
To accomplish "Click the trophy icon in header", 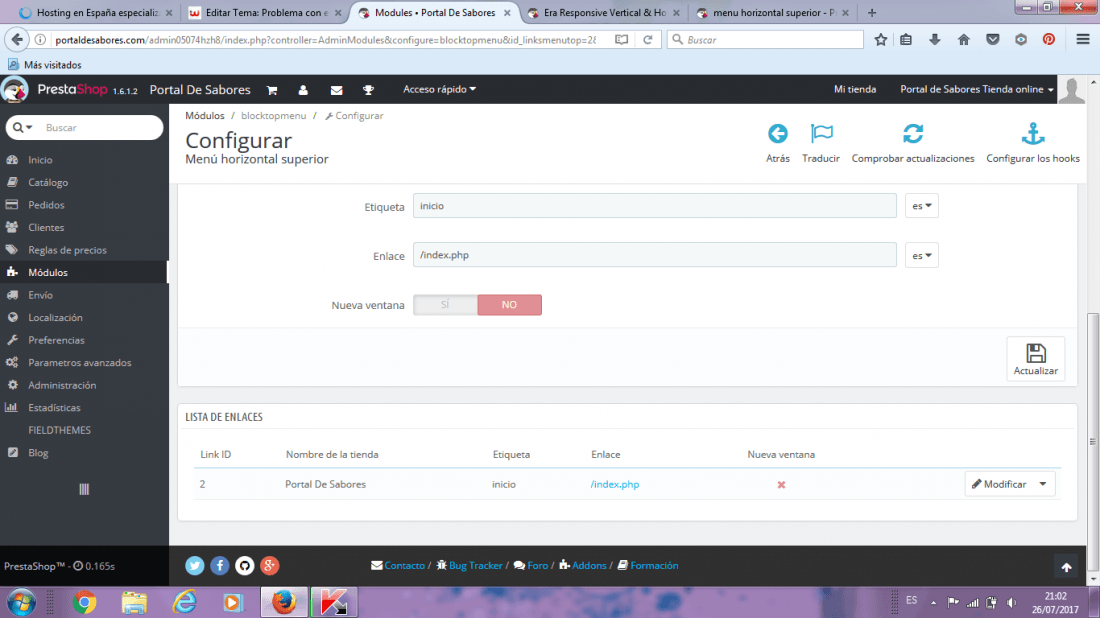I will point(368,90).
